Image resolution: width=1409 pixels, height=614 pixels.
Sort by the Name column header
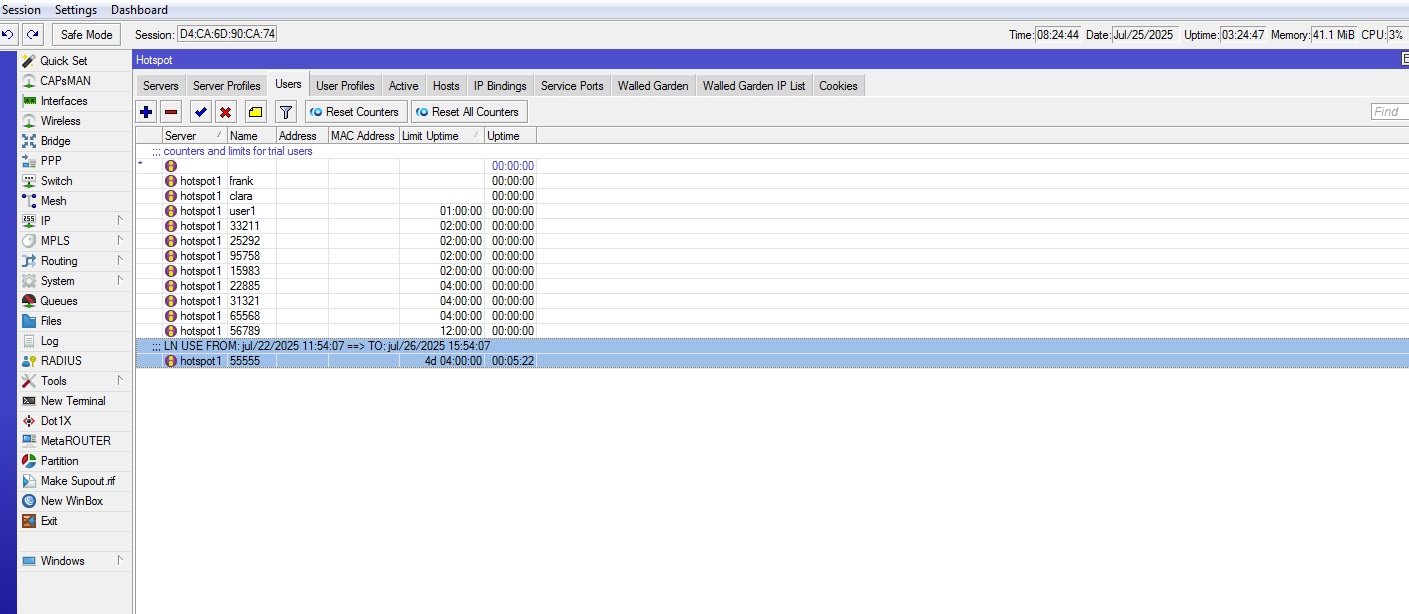click(251, 136)
